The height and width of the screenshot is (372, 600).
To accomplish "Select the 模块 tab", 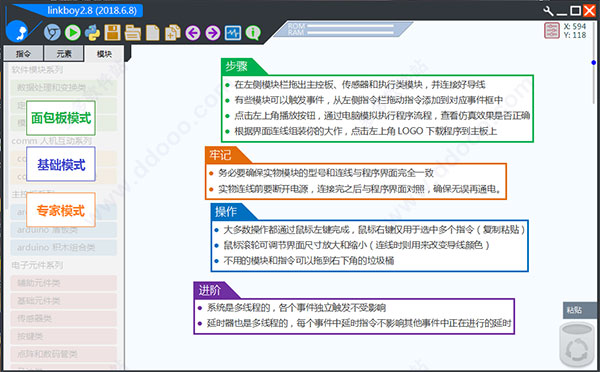I will coord(104,54).
